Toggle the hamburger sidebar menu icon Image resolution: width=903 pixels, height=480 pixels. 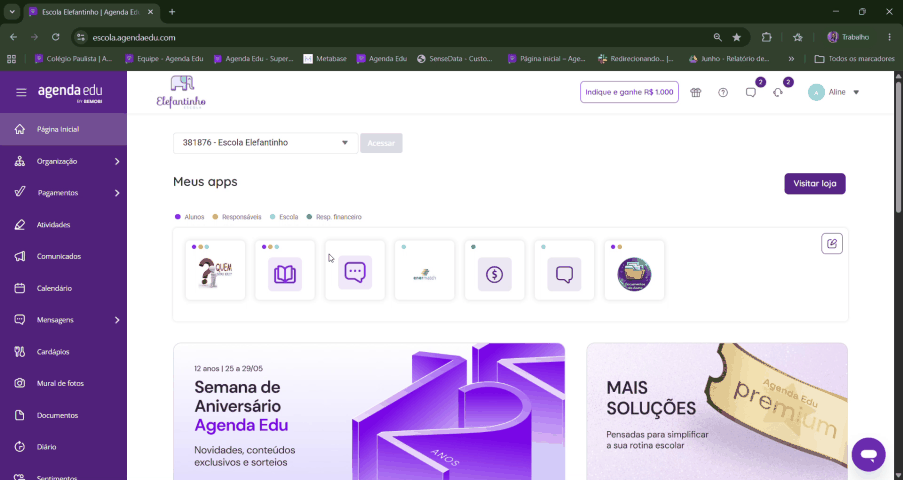point(21,92)
